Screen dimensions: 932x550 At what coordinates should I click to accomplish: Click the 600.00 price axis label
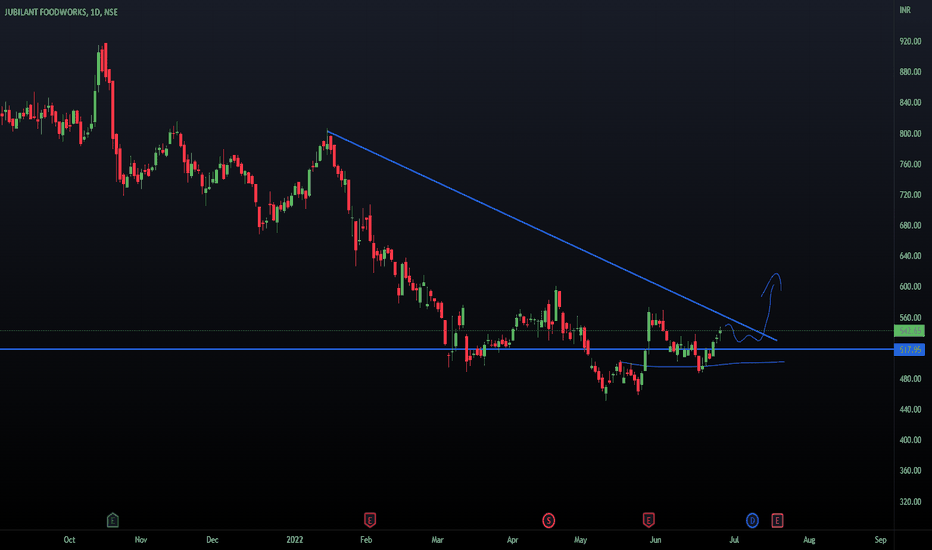point(910,287)
